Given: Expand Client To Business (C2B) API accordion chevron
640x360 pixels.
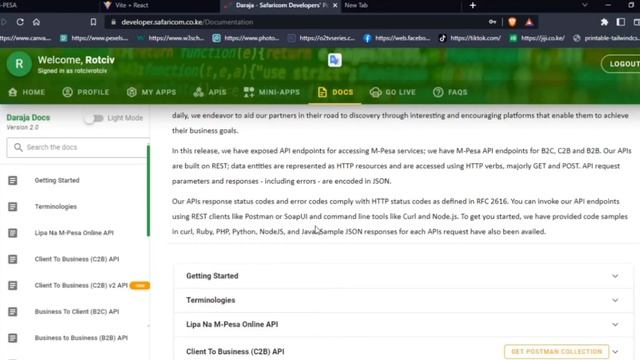Looking at the screenshot, I should pyautogui.click(x=615, y=351).
